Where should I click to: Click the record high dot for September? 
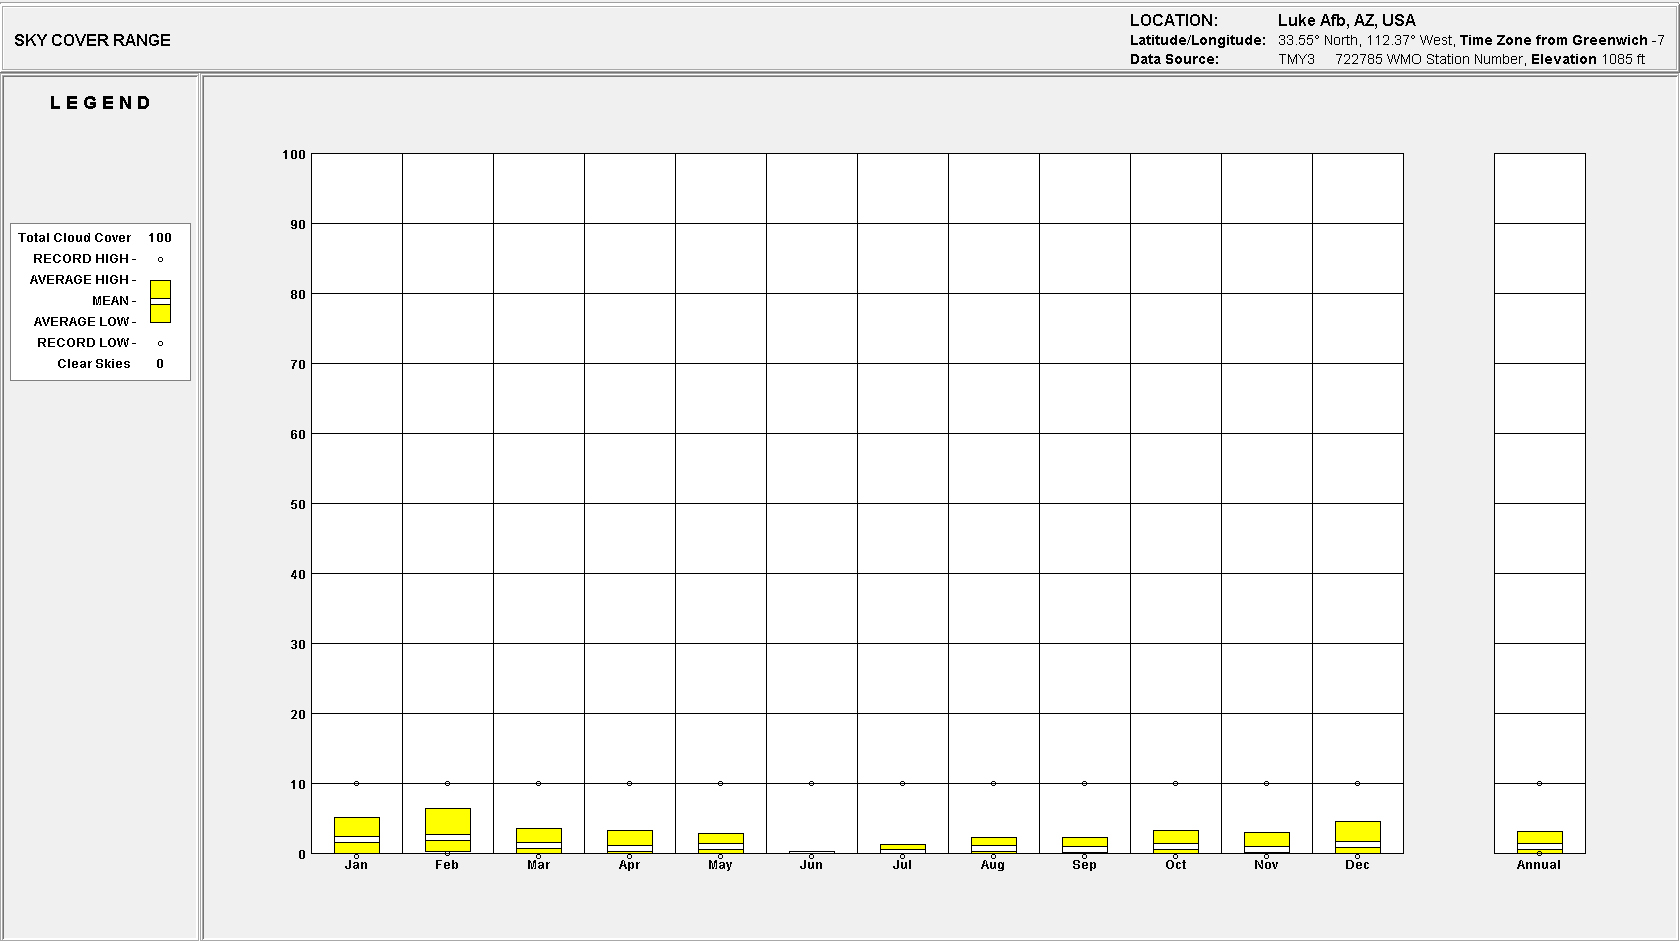(x=1084, y=783)
